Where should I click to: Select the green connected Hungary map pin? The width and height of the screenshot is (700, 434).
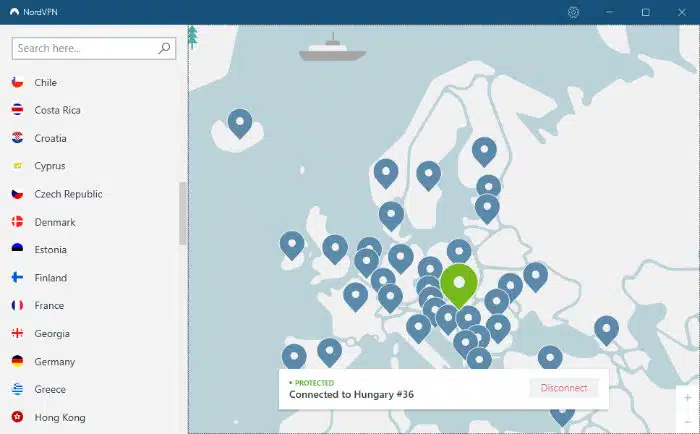(458, 285)
